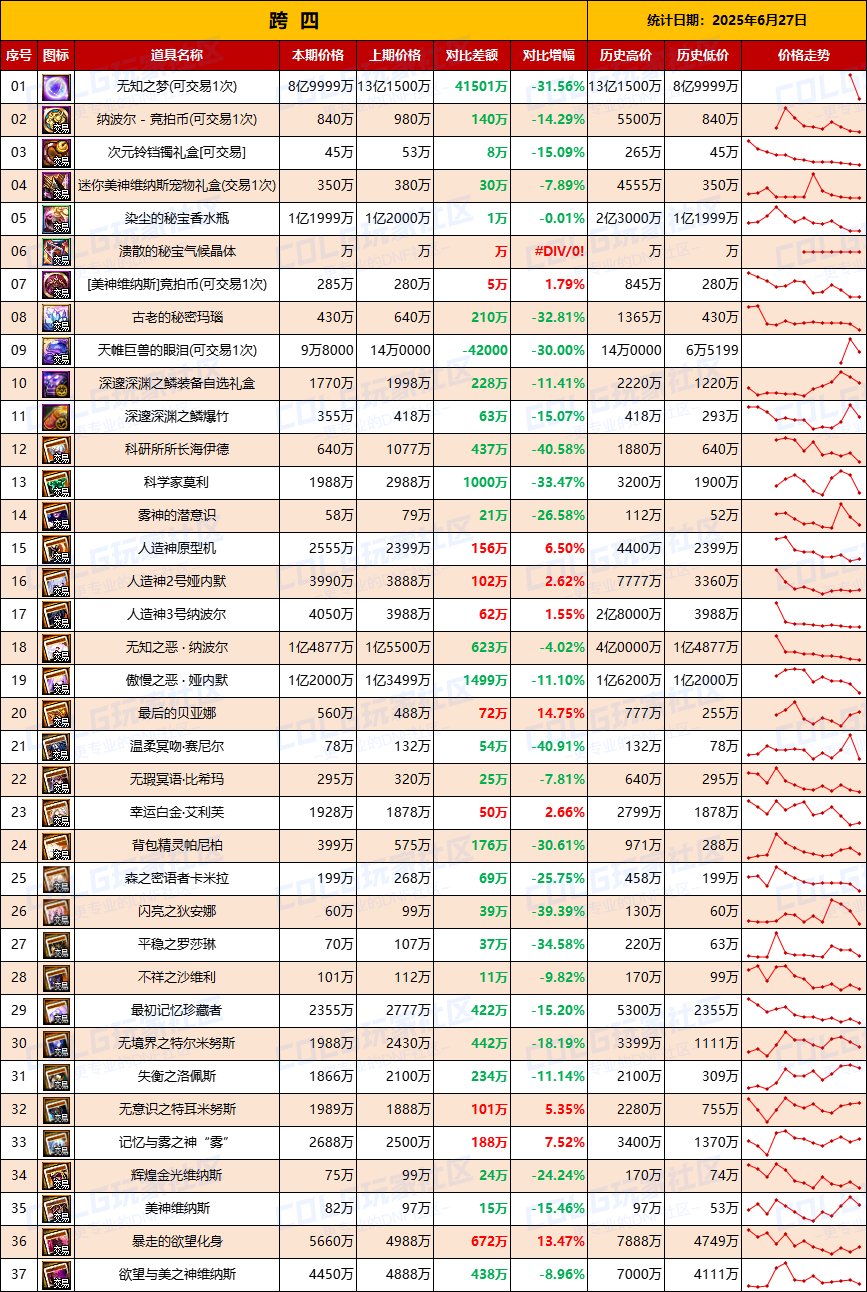Click the crystal icon for 古老的秘密玛瑙

coord(56,318)
